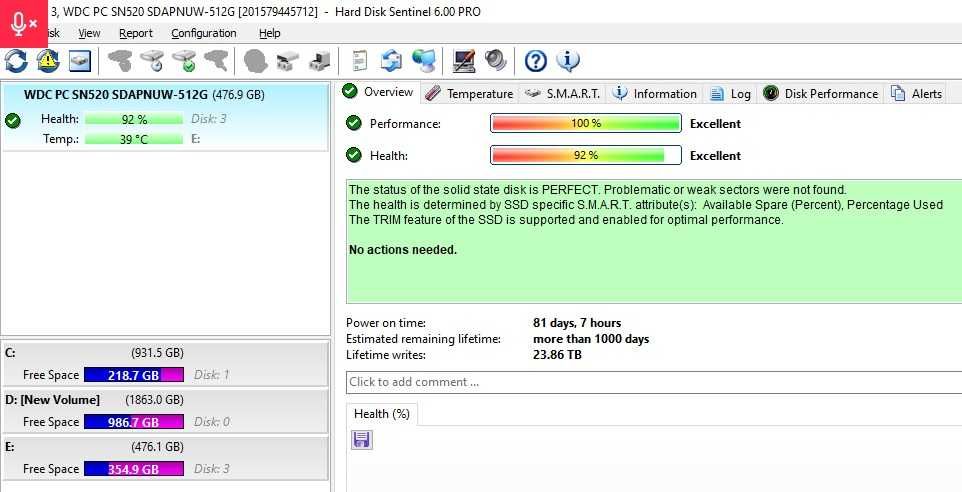The width and height of the screenshot is (962, 492).
Task: Switch to the S.M.A.R.T. tab
Action: click(563, 93)
